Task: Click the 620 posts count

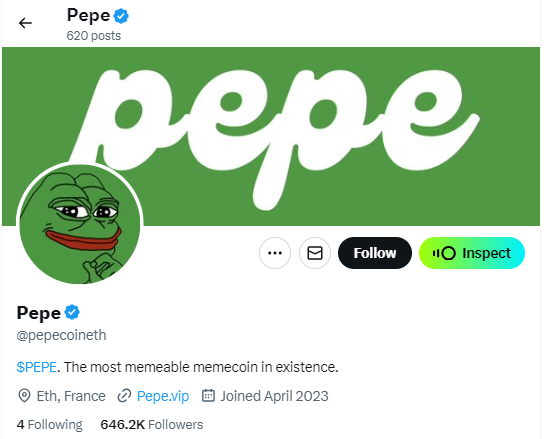Action: click(x=94, y=36)
